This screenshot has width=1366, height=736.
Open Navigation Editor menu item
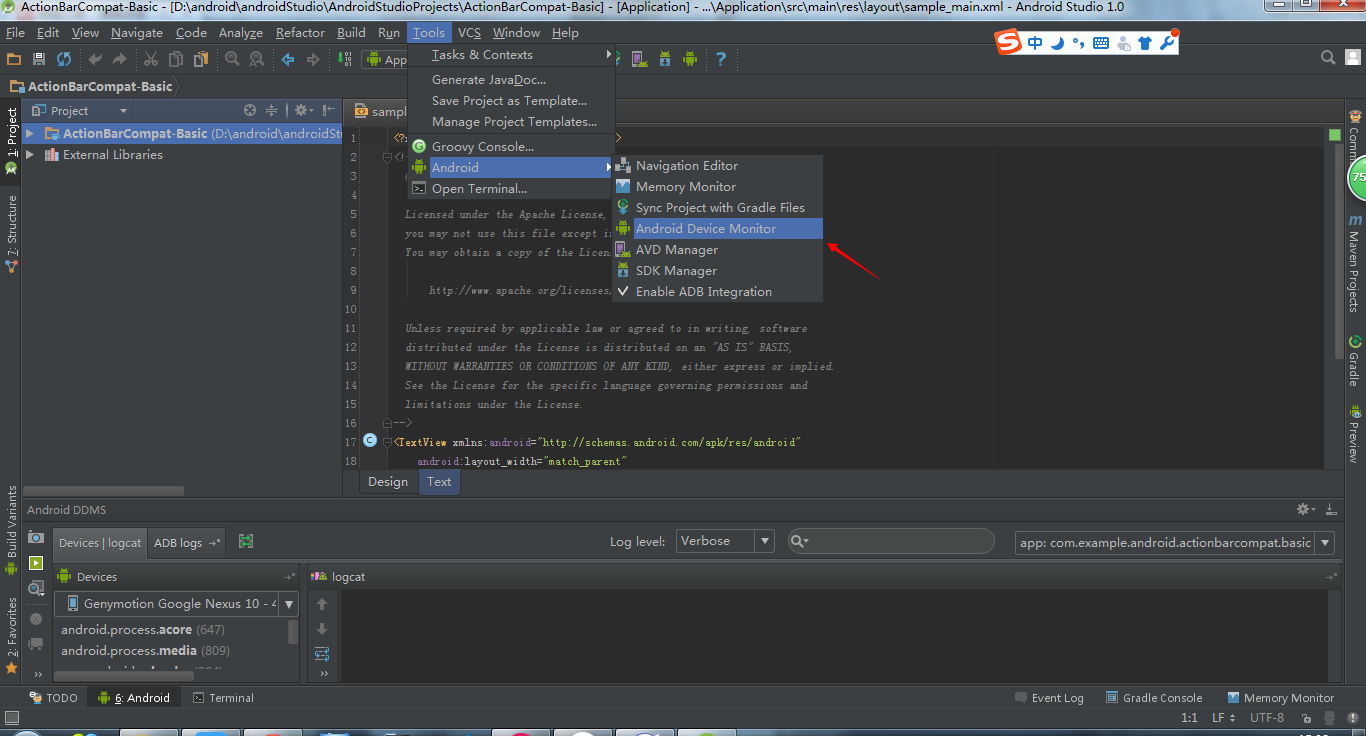[x=717, y=166]
